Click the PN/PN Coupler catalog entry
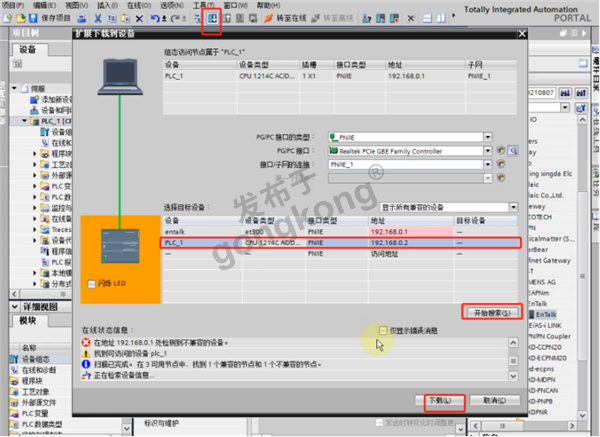The height and width of the screenshot is (437, 600). coord(549,336)
